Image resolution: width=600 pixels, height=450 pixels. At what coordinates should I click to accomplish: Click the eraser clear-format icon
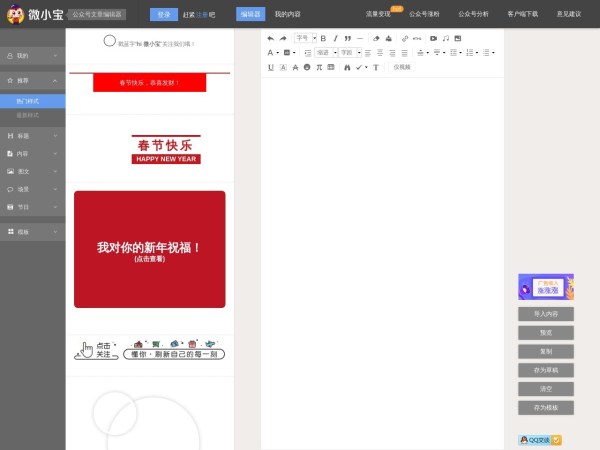pyautogui.click(x=376, y=38)
